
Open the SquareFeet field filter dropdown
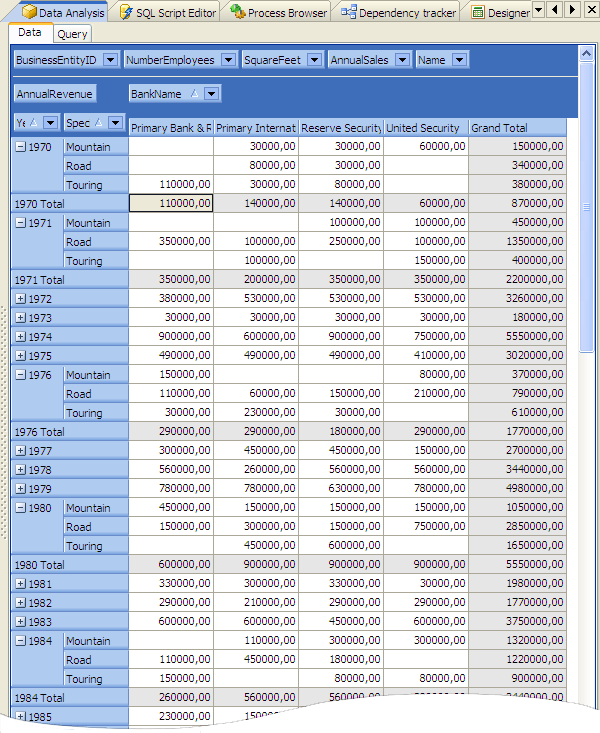[315, 60]
